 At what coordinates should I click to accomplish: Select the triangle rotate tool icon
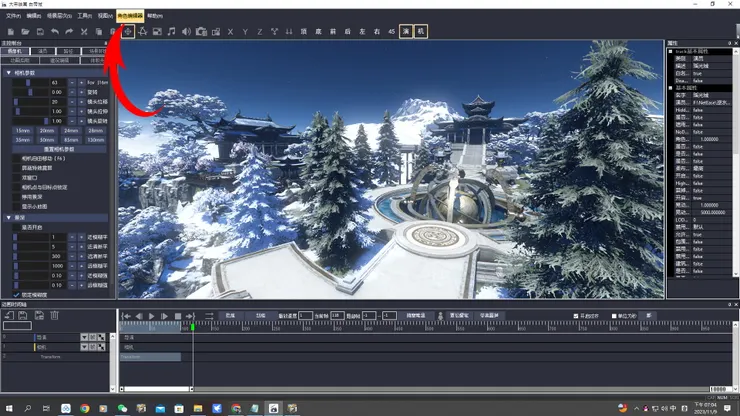click(x=143, y=32)
